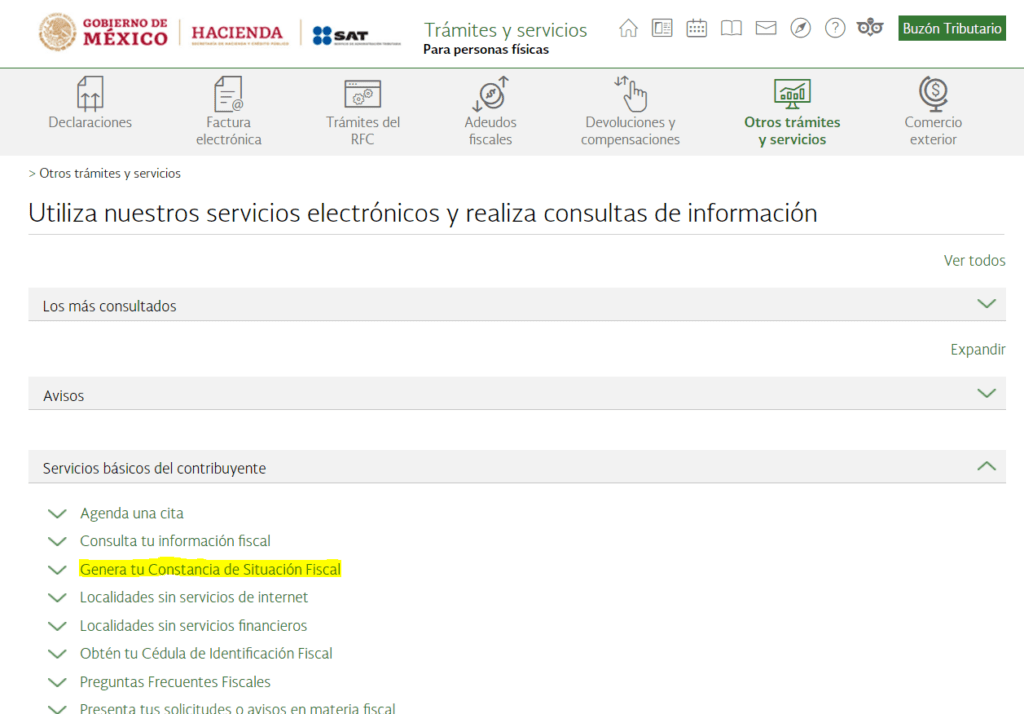Expand Agenda una cita item chevron

[x=57, y=513]
